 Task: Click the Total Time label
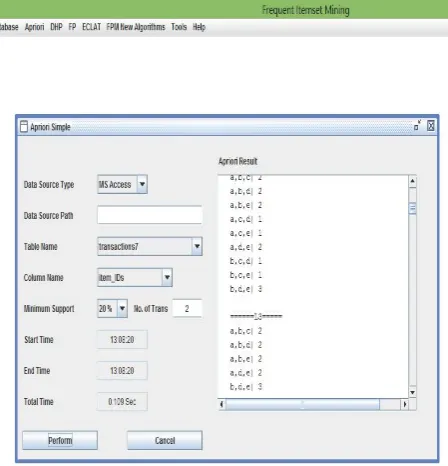(39, 402)
